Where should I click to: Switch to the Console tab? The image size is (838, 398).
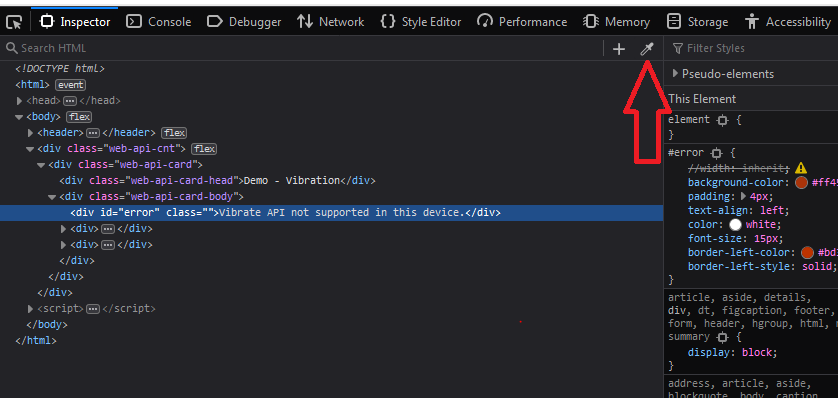[x=159, y=22]
